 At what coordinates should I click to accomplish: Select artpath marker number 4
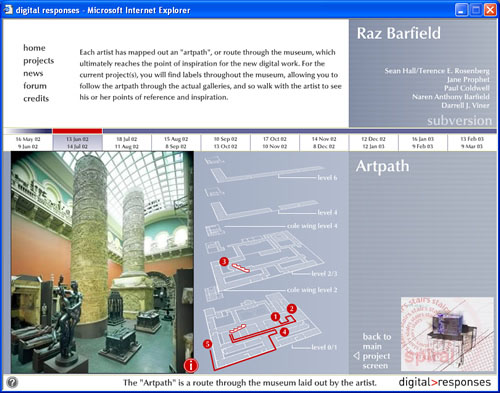tap(284, 332)
